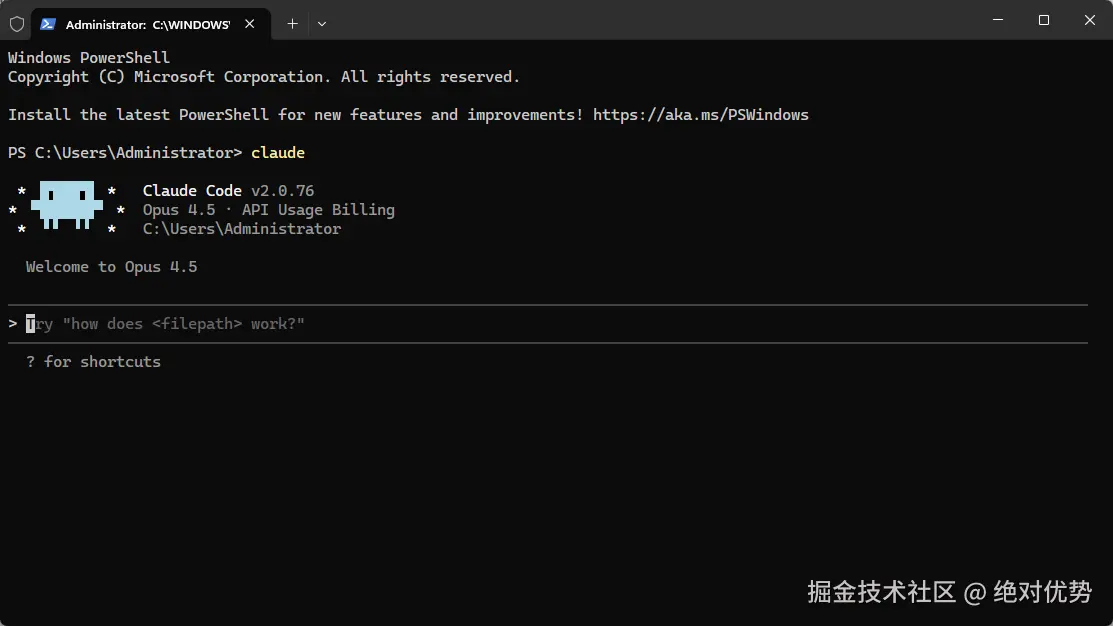Open the aka.ms/PSWindows link
The width and height of the screenshot is (1113, 626).
[700, 115]
